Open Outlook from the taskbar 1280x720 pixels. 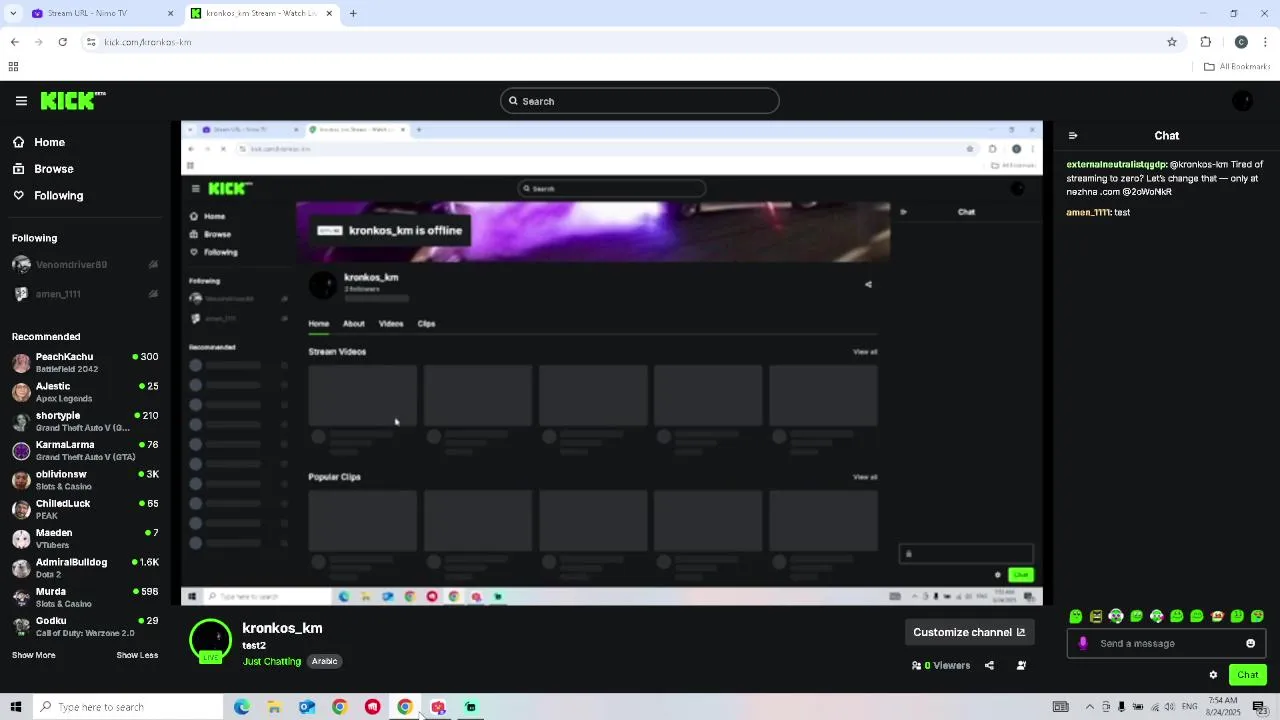307,707
